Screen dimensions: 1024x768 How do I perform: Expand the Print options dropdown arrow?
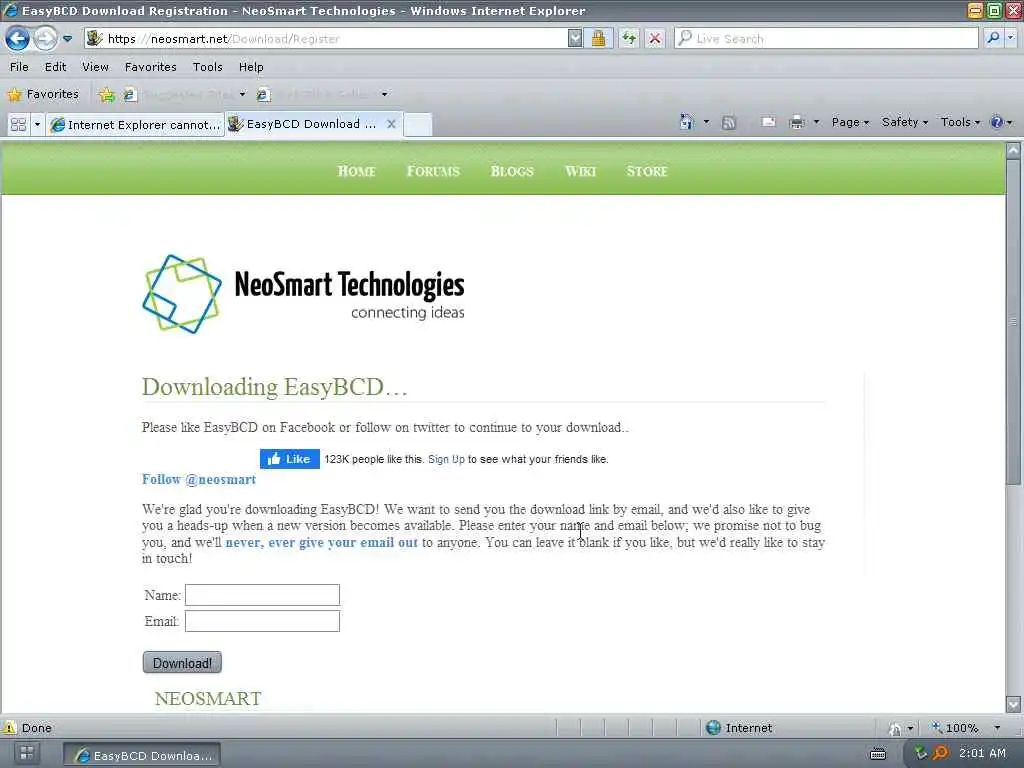pos(816,121)
